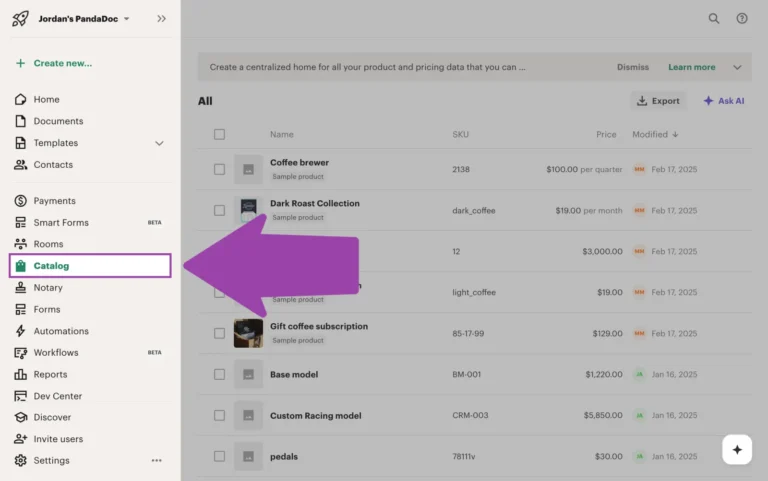This screenshot has width=768, height=481.
Task: Click the PandaDoc rocket logo icon
Action: click(20, 19)
